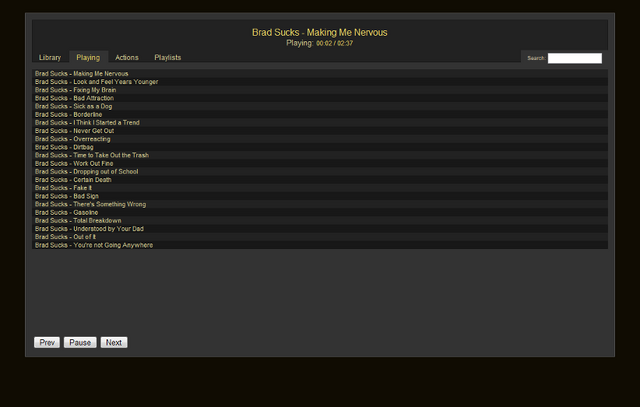This screenshot has width=640, height=407.
Task: Select the Playing tab
Action: coord(88,58)
